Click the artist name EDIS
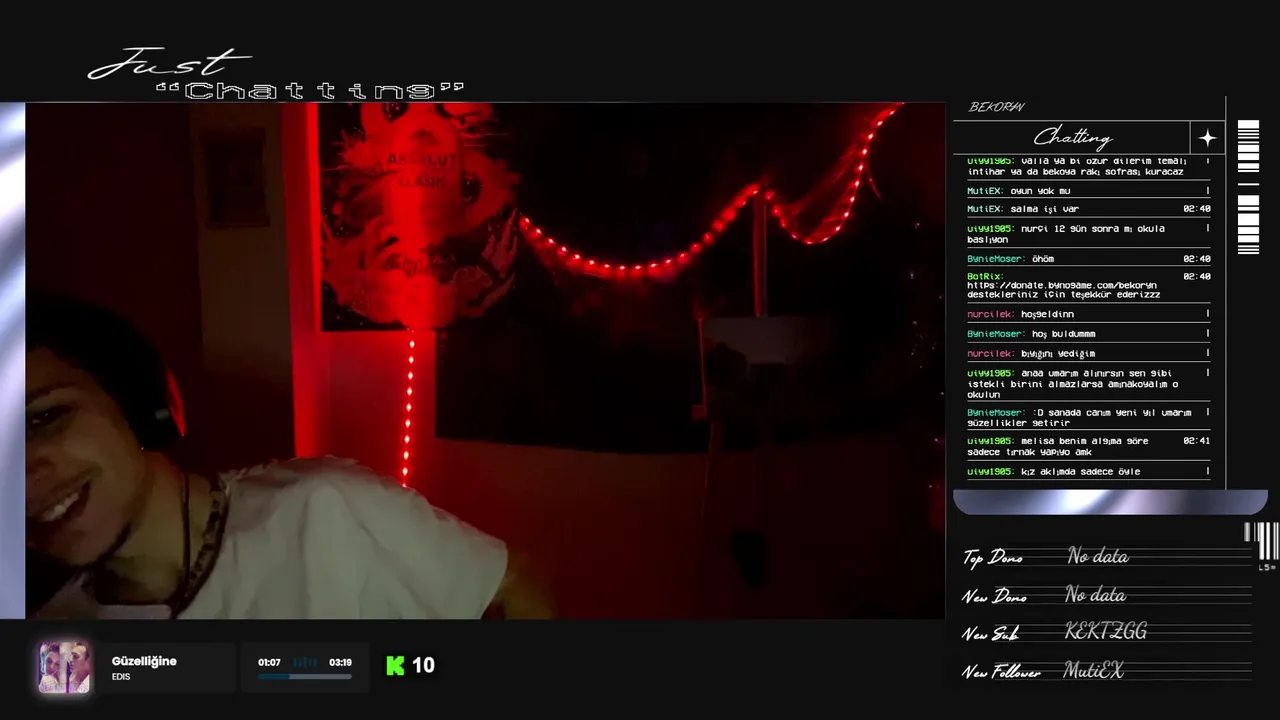The image size is (1280, 720). [x=121, y=677]
